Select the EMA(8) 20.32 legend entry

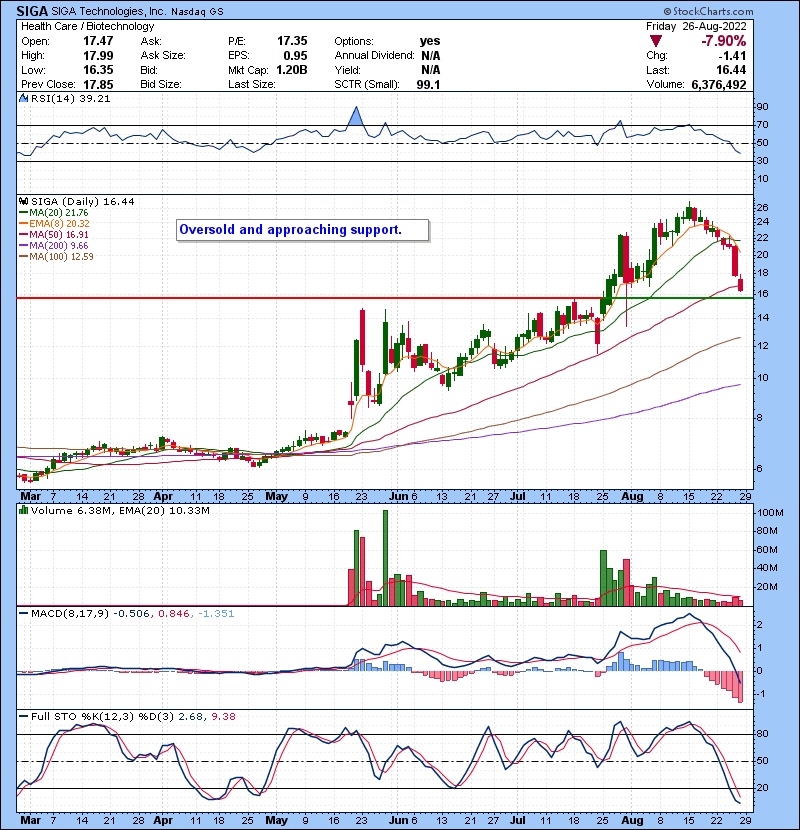(55, 223)
